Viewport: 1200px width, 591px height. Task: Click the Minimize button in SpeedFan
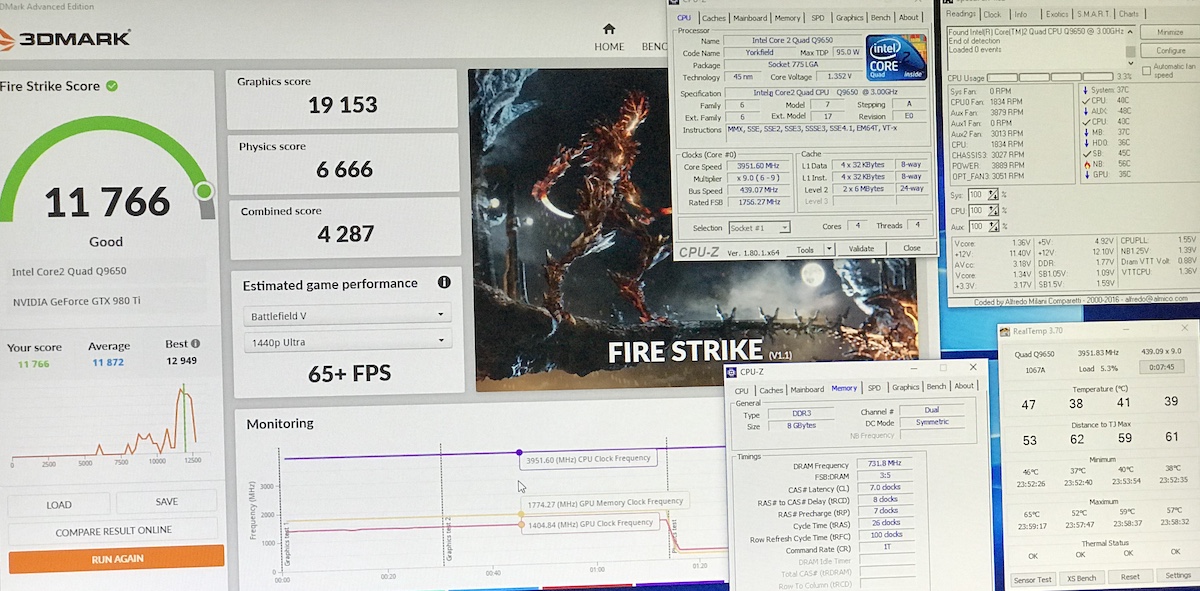(x=1170, y=33)
